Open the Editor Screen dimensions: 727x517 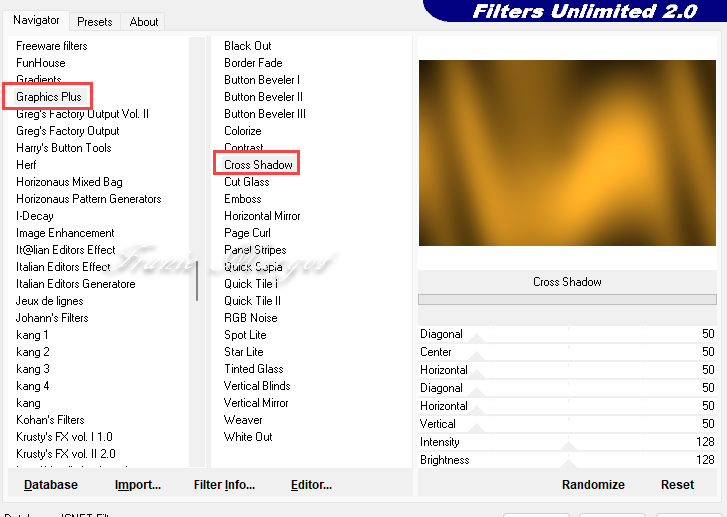(311, 485)
